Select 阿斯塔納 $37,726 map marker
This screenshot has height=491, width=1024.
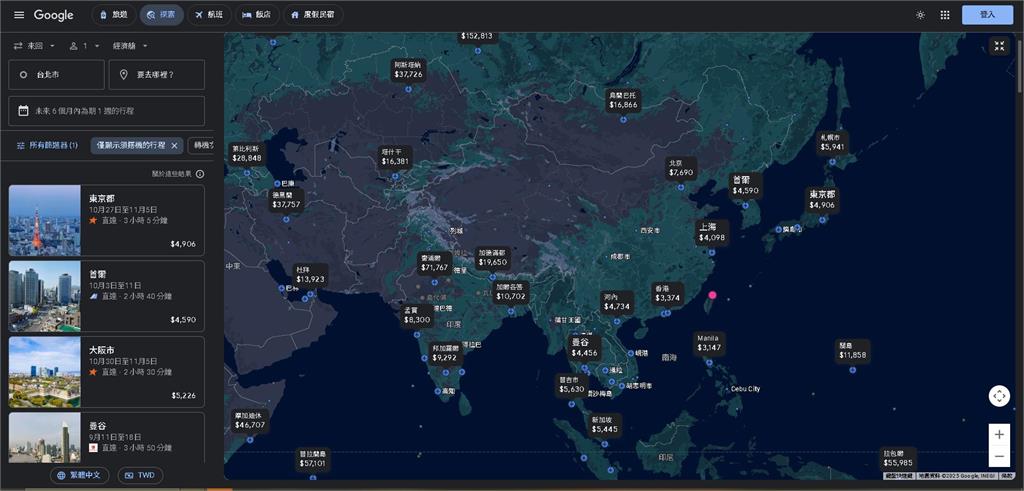408,70
